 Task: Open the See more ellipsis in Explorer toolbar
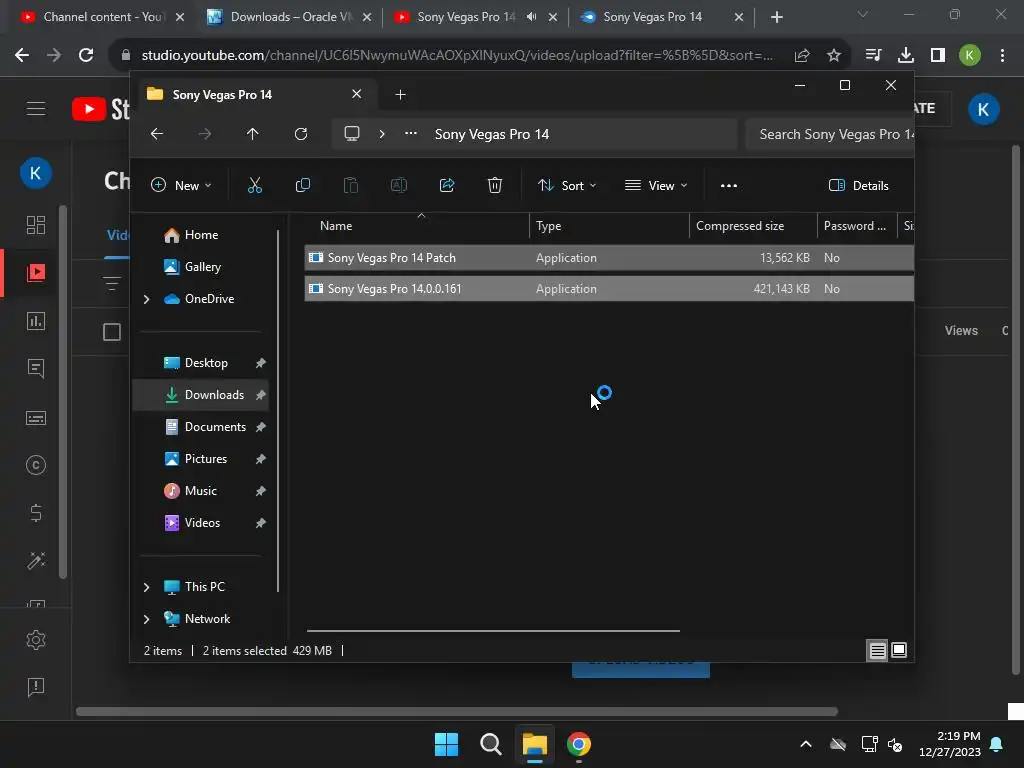click(729, 185)
